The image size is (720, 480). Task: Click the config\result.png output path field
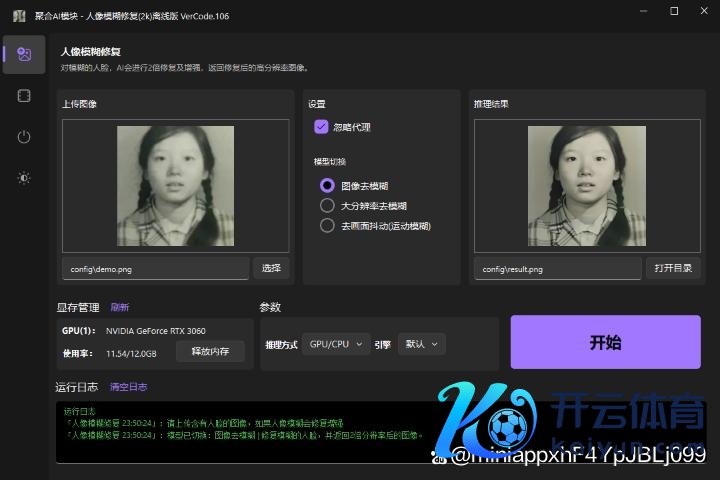tap(557, 269)
